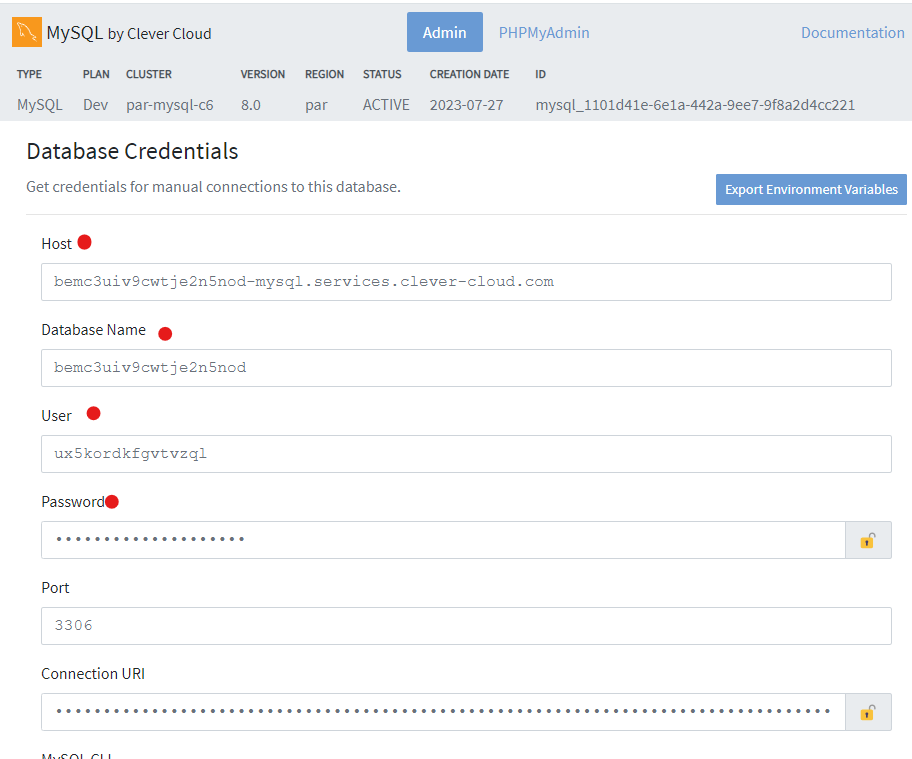
Task: Click the version value 8.0
Action: coord(251,105)
